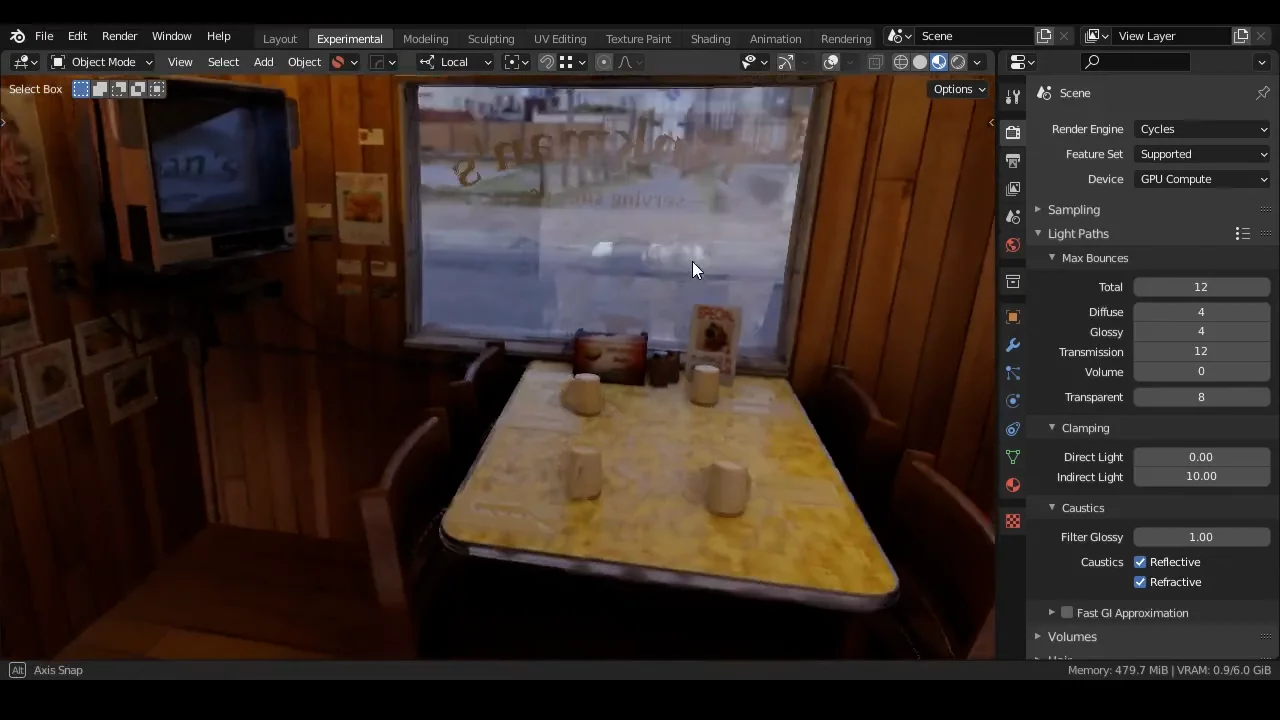1280x720 pixels.
Task: Switch to the Modeling workspace tab
Action: (x=425, y=39)
